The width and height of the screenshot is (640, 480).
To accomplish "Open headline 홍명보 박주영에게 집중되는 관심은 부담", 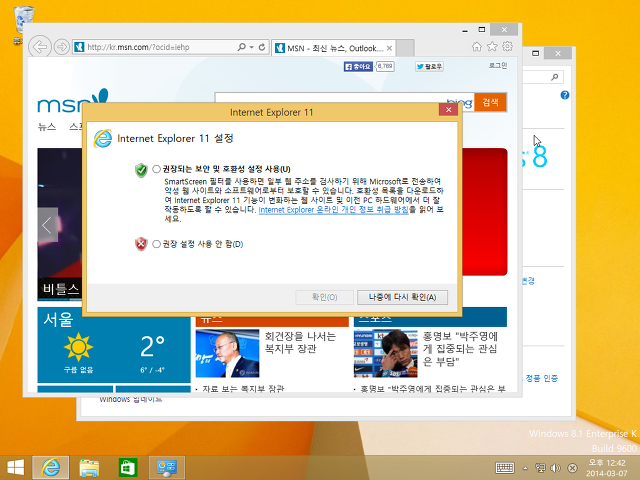I will pyautogui.click(x=460, y=349).
